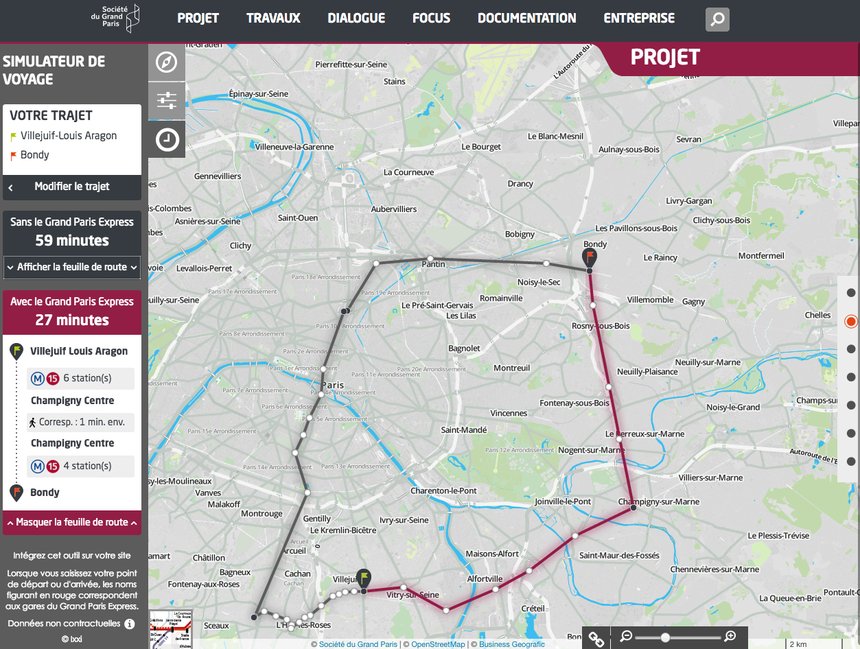Image resolution: width=860 pixels, height=649 pixels.
Task: Open the OpenStreetMap attribution link
Action: click(x=438, y=644)
